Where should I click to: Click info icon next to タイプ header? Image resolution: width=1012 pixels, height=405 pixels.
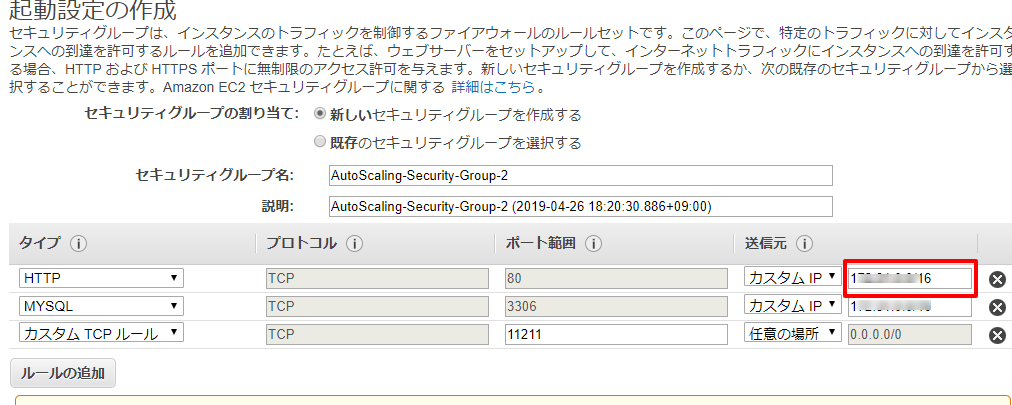[x=79, y=244]
